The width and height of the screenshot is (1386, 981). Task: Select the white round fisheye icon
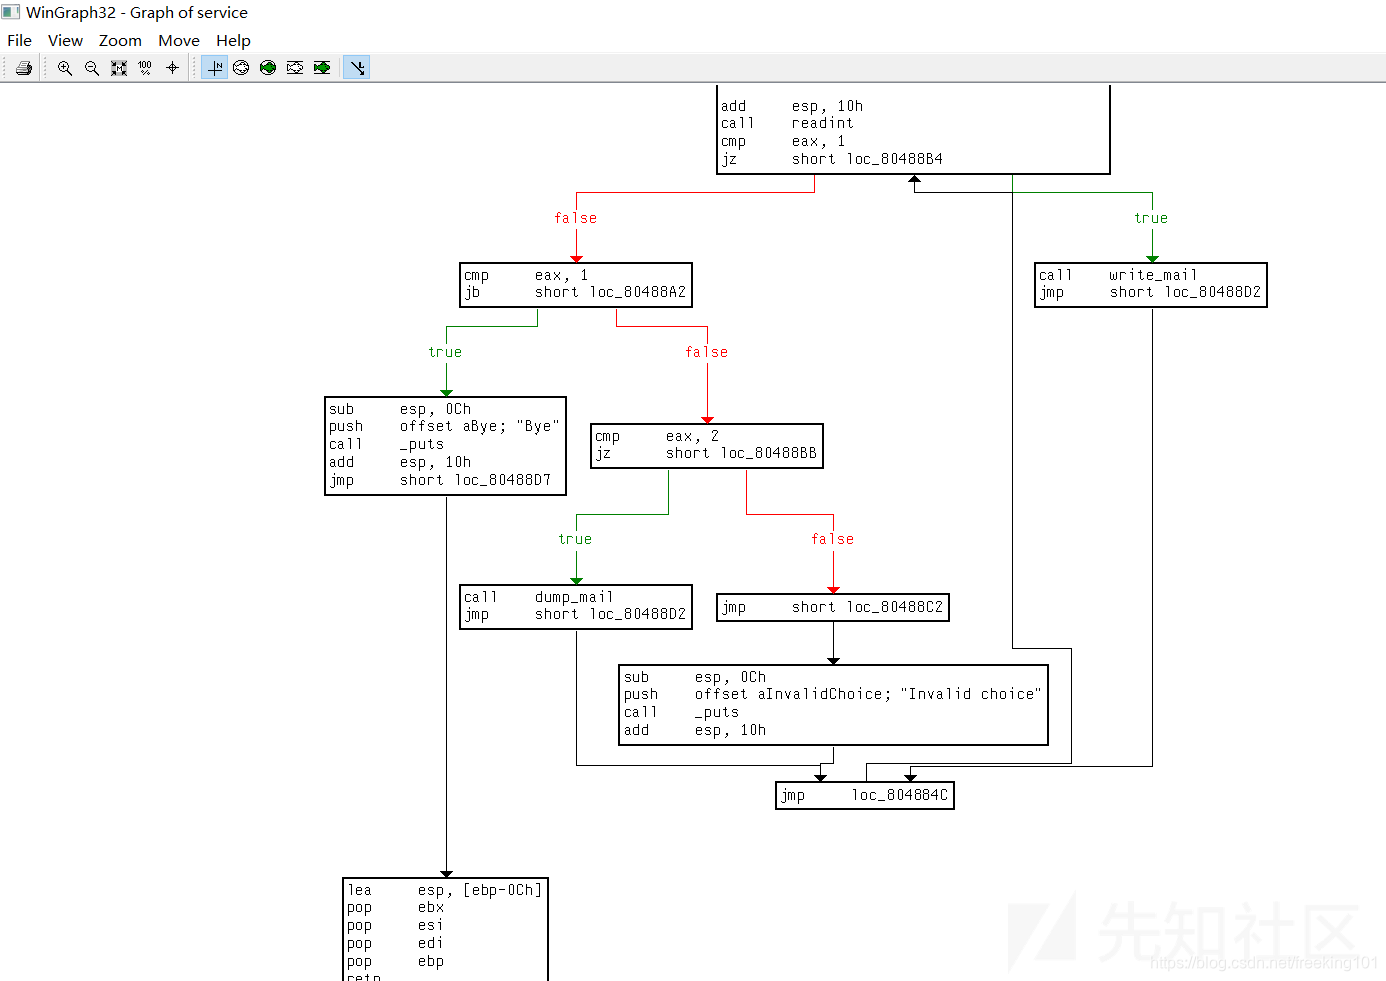(241, 68)
